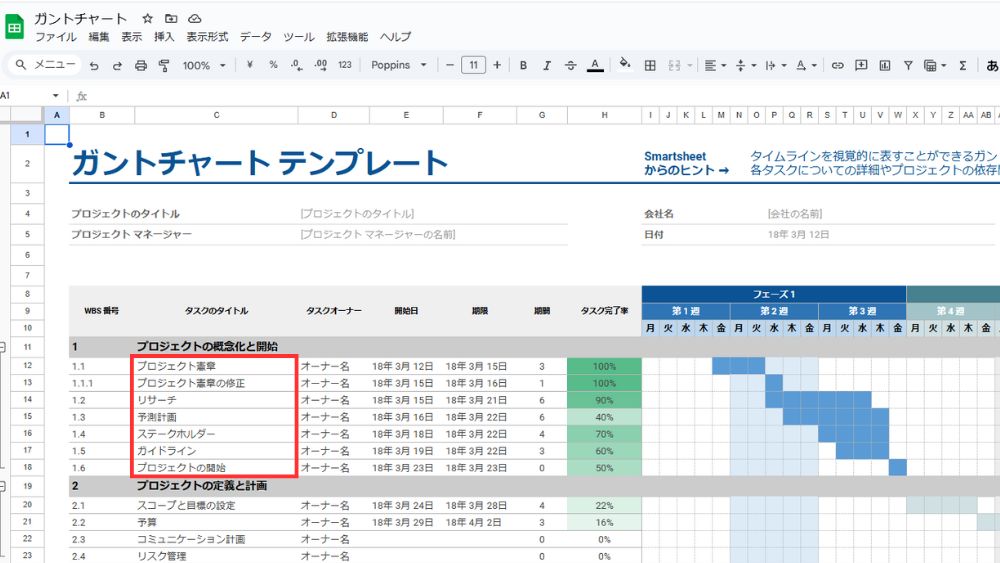
Task: Click the Borders grid icon
Action: [x=650, y=66]
